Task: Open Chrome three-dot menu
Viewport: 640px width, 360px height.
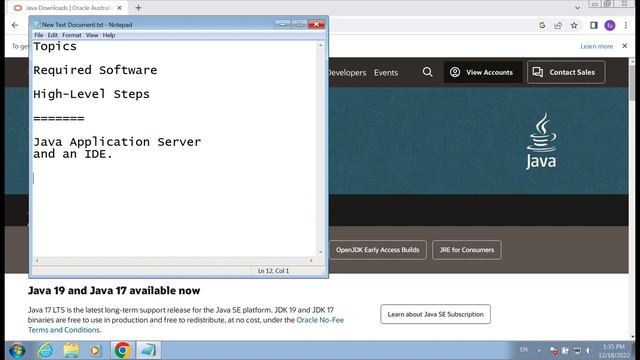Action: point(626,25)
